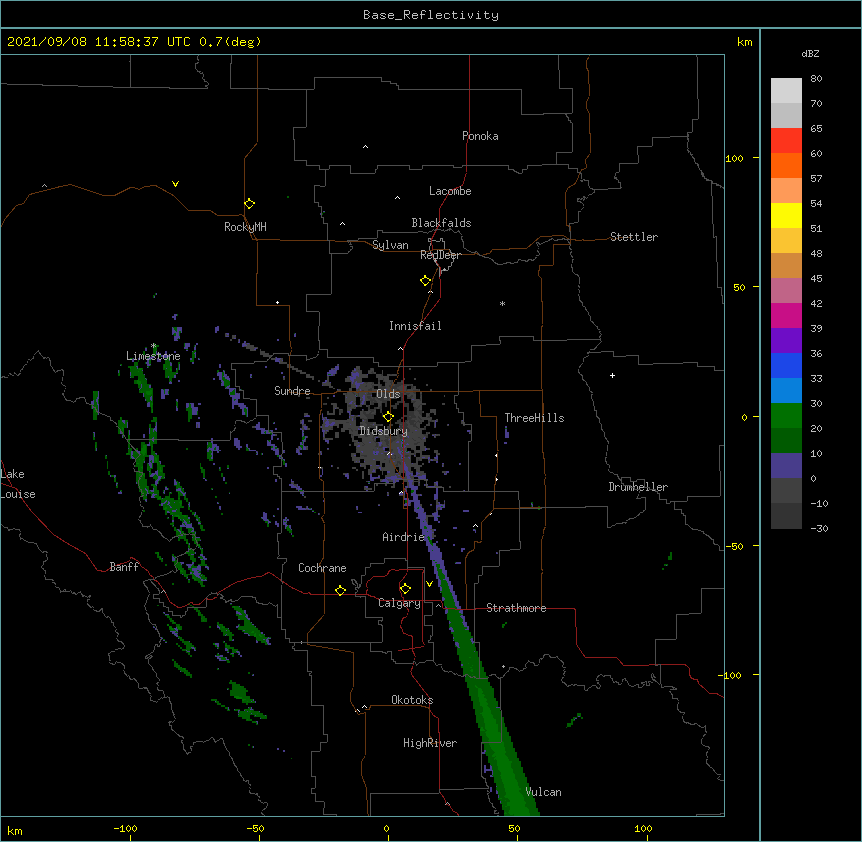This screenshot has width=862, height=842.
Task: Click the RedDeer city label
Action: [x=440, y=255]
